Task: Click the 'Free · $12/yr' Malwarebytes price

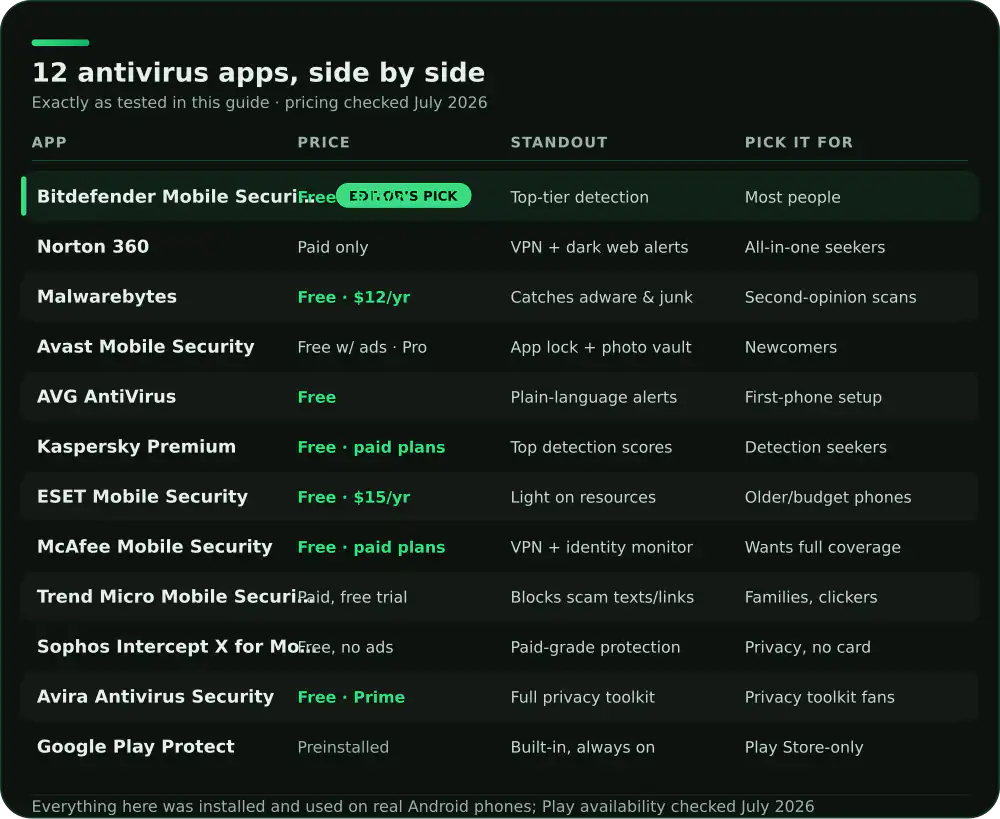Action: pos(354,297)
